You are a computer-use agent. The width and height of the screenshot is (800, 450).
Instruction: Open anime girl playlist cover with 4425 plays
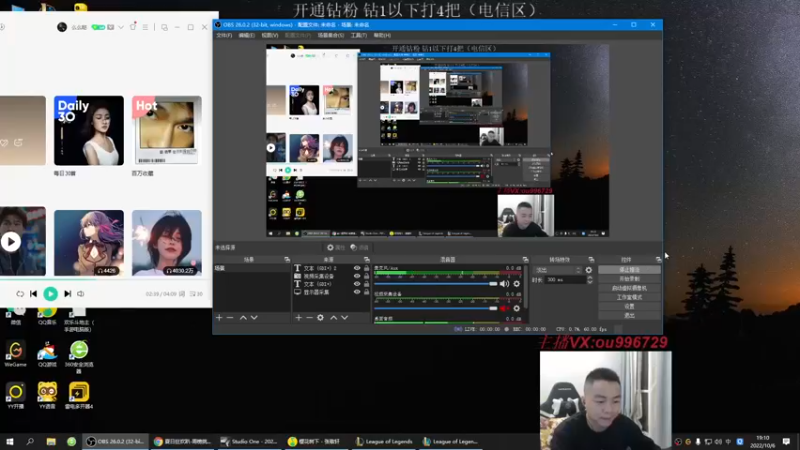[89, 243]
